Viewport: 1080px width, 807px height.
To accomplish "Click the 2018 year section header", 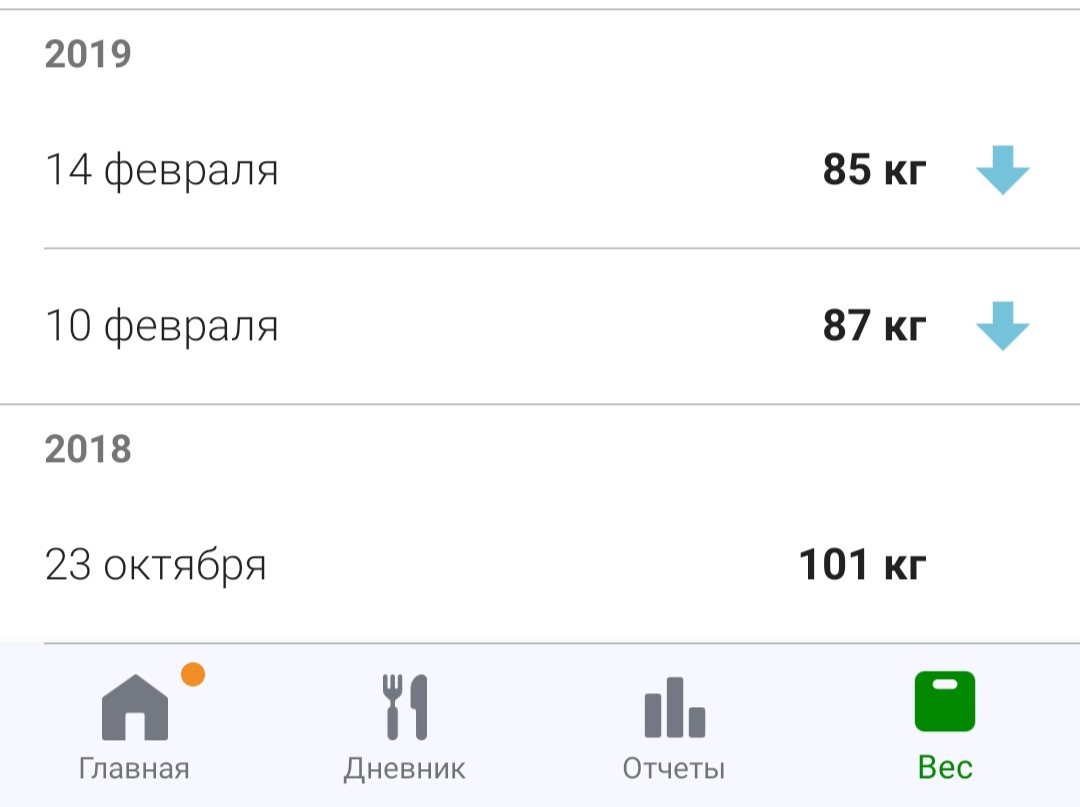I will pos(88,450).
